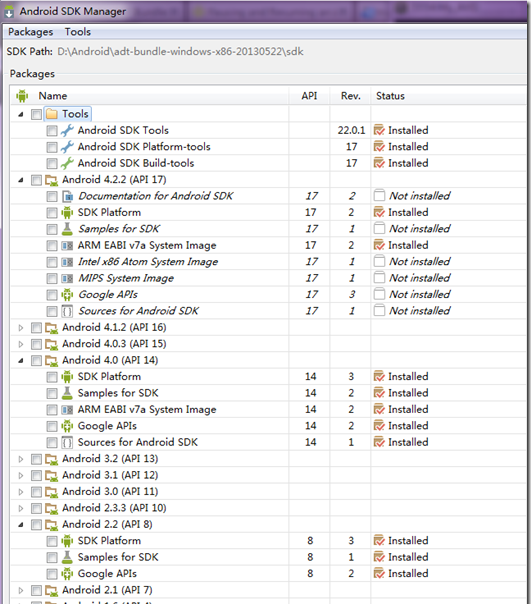Click the Documentation for Android SDK icon
This screenshot has width=531, height=604.
[67, 196]
